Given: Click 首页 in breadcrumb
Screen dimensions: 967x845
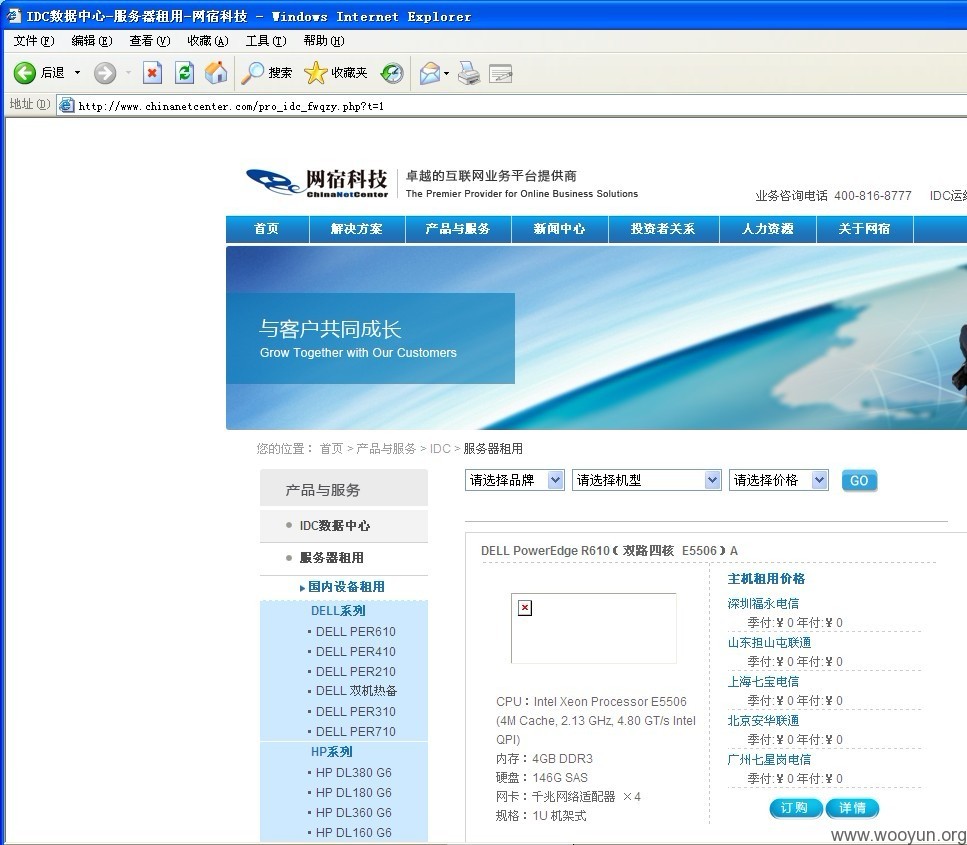Looking at the screenshot, I should pyautogui.click(x=331, y=448).
